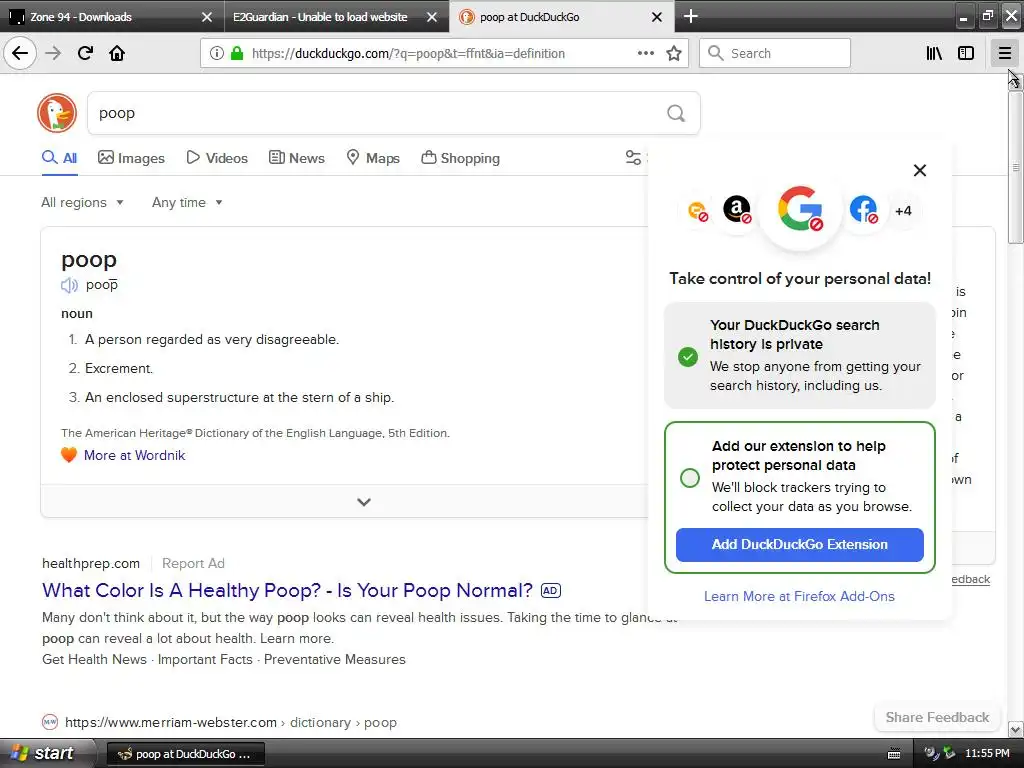Open the Any time filter dropdown

(187, 202)
